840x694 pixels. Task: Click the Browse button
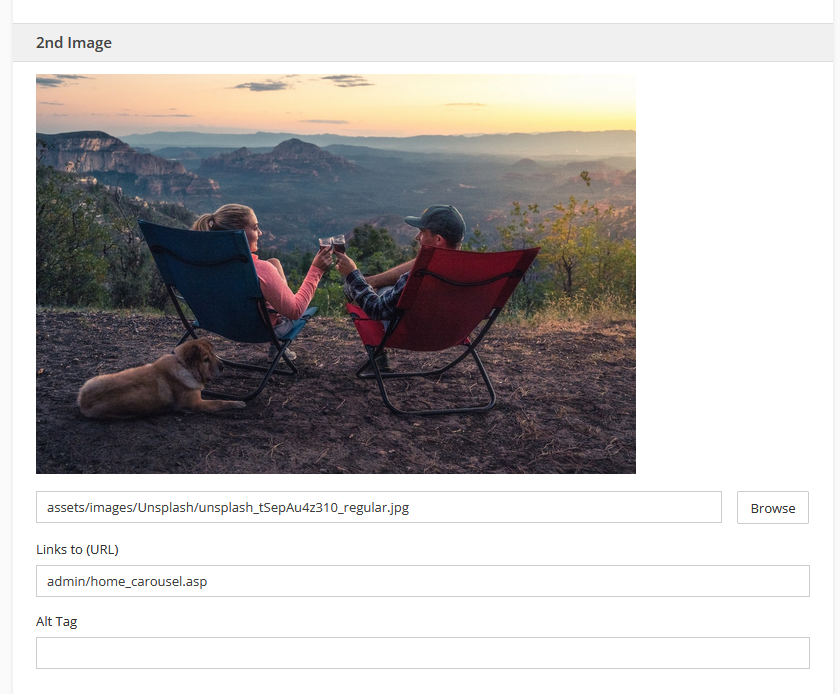[x=772, y=508]
